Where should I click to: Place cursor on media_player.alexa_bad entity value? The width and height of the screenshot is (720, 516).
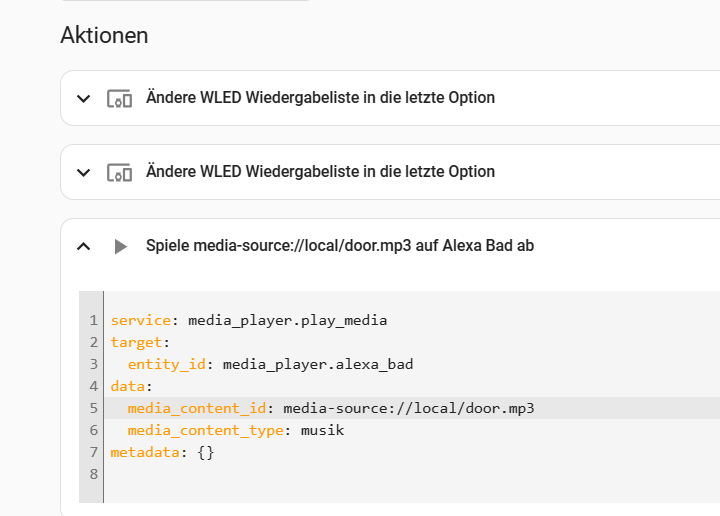[x=318, y=364]
